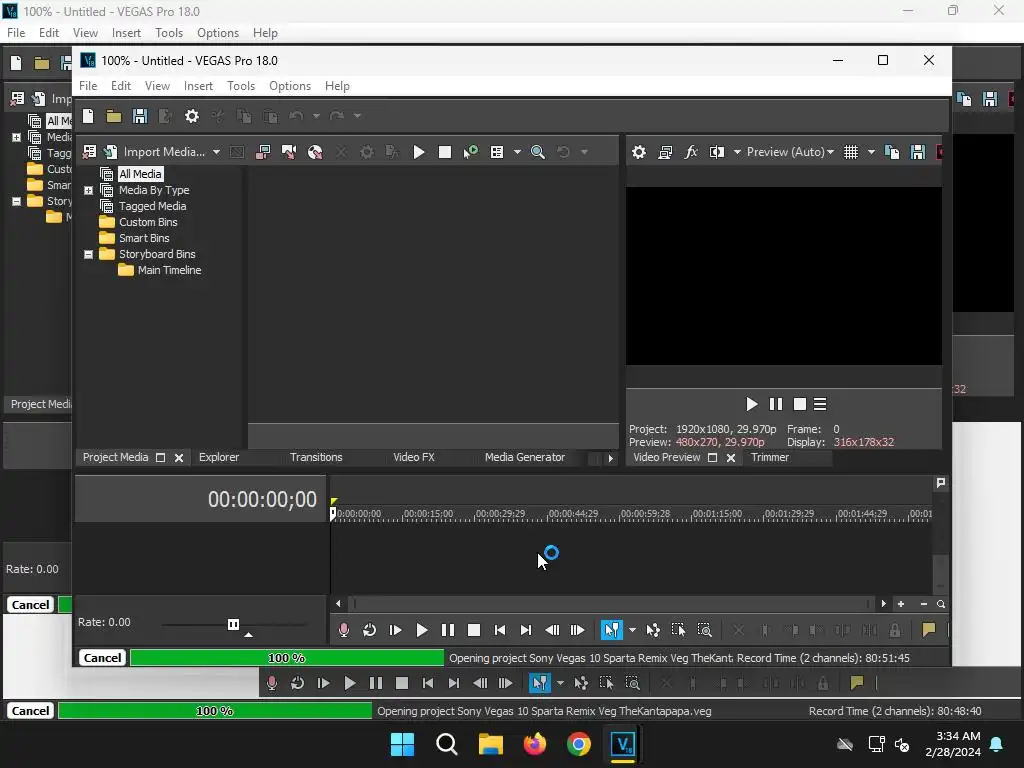
Task: Zoom in timeline with plus button
Action: click(x=901, y=604)
